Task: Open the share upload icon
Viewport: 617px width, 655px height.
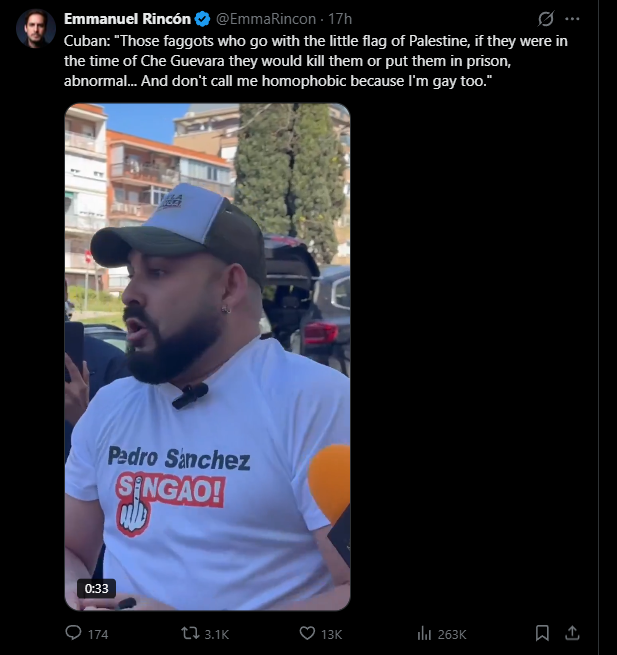Action: [572, 633]
